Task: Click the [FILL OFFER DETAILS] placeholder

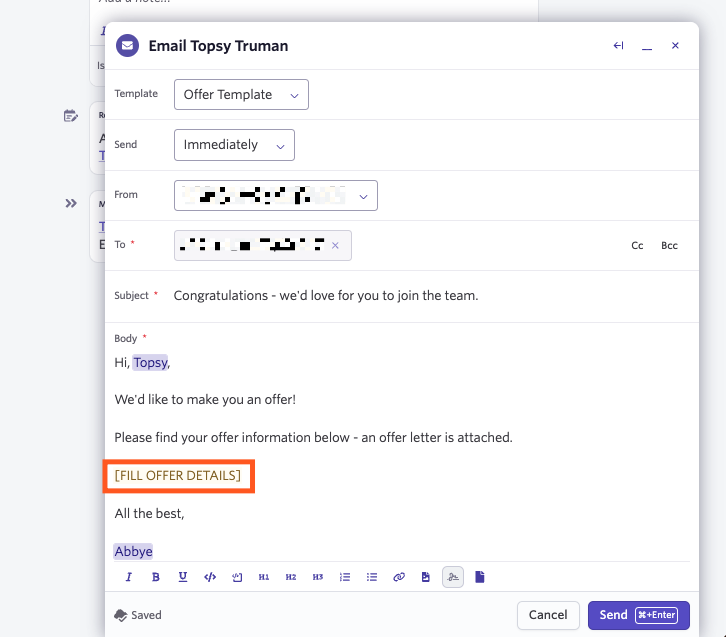Action: tap(178, 475)
